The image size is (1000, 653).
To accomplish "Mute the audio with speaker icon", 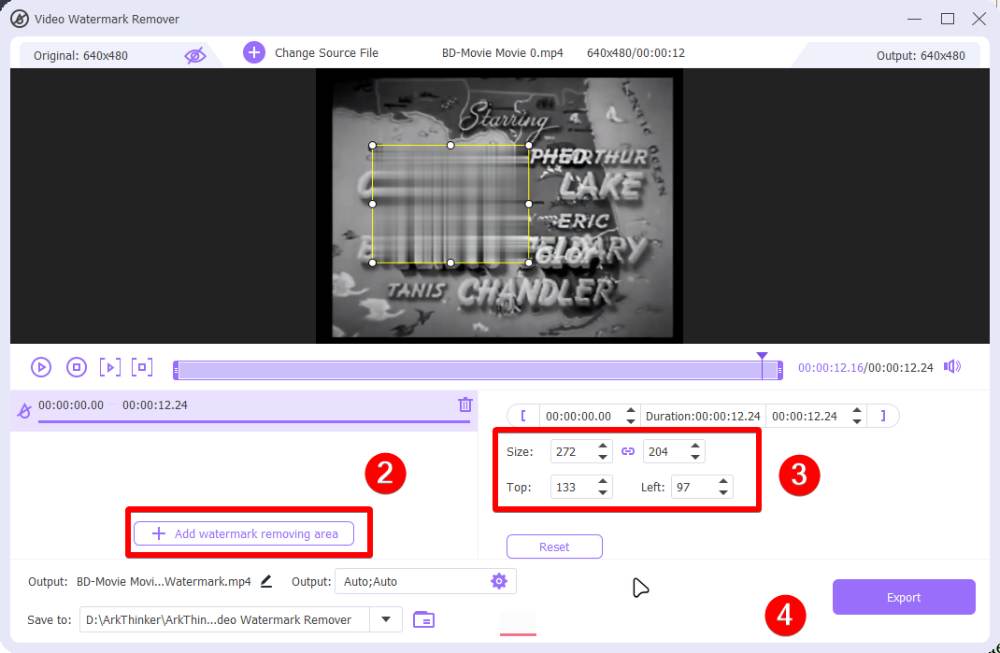I will (x=952, y=367).
